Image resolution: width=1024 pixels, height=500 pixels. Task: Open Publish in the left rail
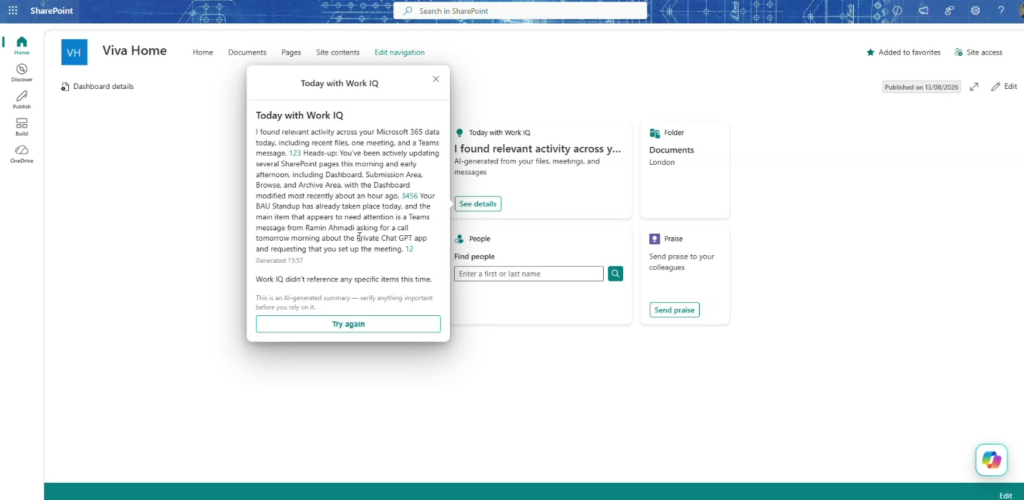pyautogui.click(x=22, y=99)
